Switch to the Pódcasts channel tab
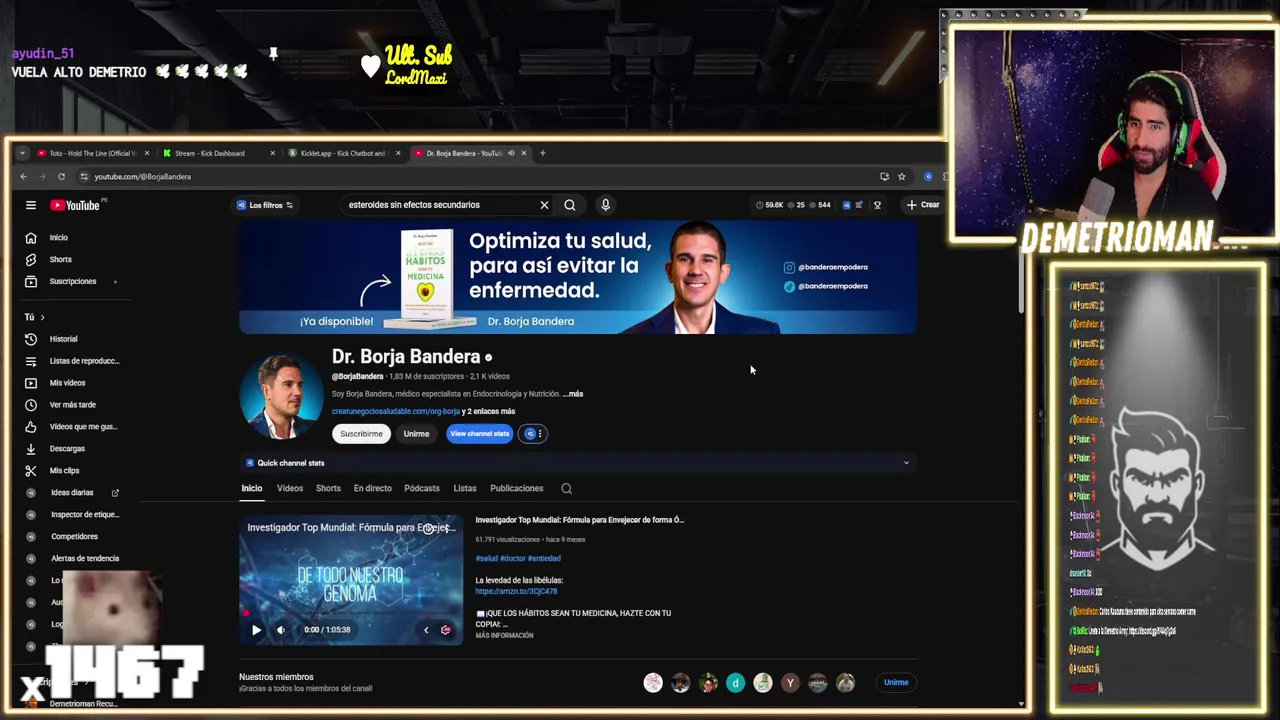This screenshot has height=720, width=1280. click(422, 489)
